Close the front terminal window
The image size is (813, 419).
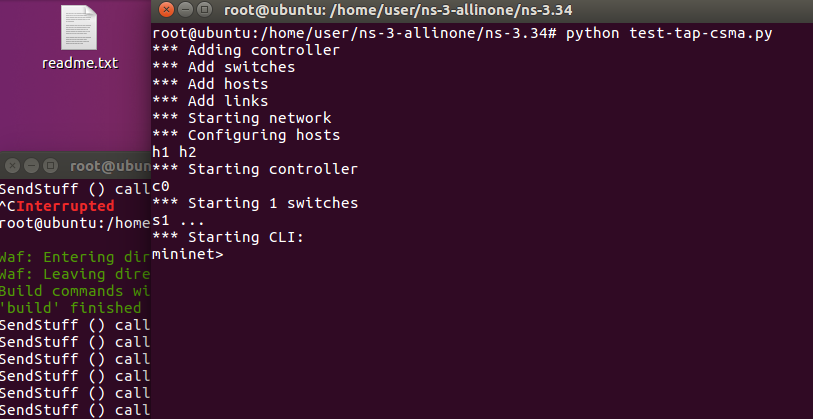tap(165, 9)
